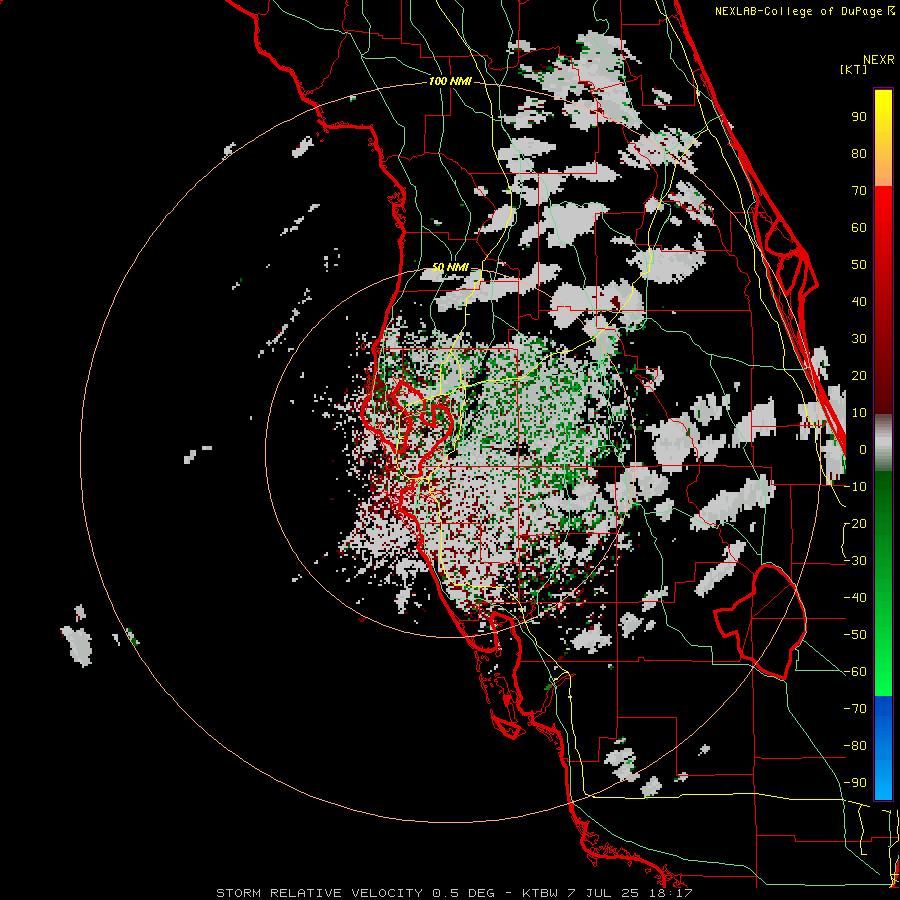900x900 pixels.
Task: Click the positive 10 scale label
Action: click(x=859, y=413)
